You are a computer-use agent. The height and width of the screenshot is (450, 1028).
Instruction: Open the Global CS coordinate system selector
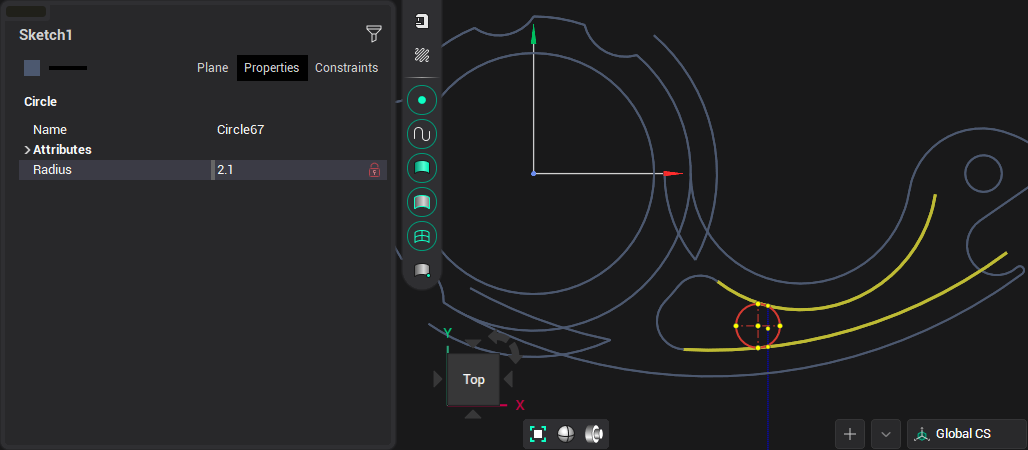(966, 434)
